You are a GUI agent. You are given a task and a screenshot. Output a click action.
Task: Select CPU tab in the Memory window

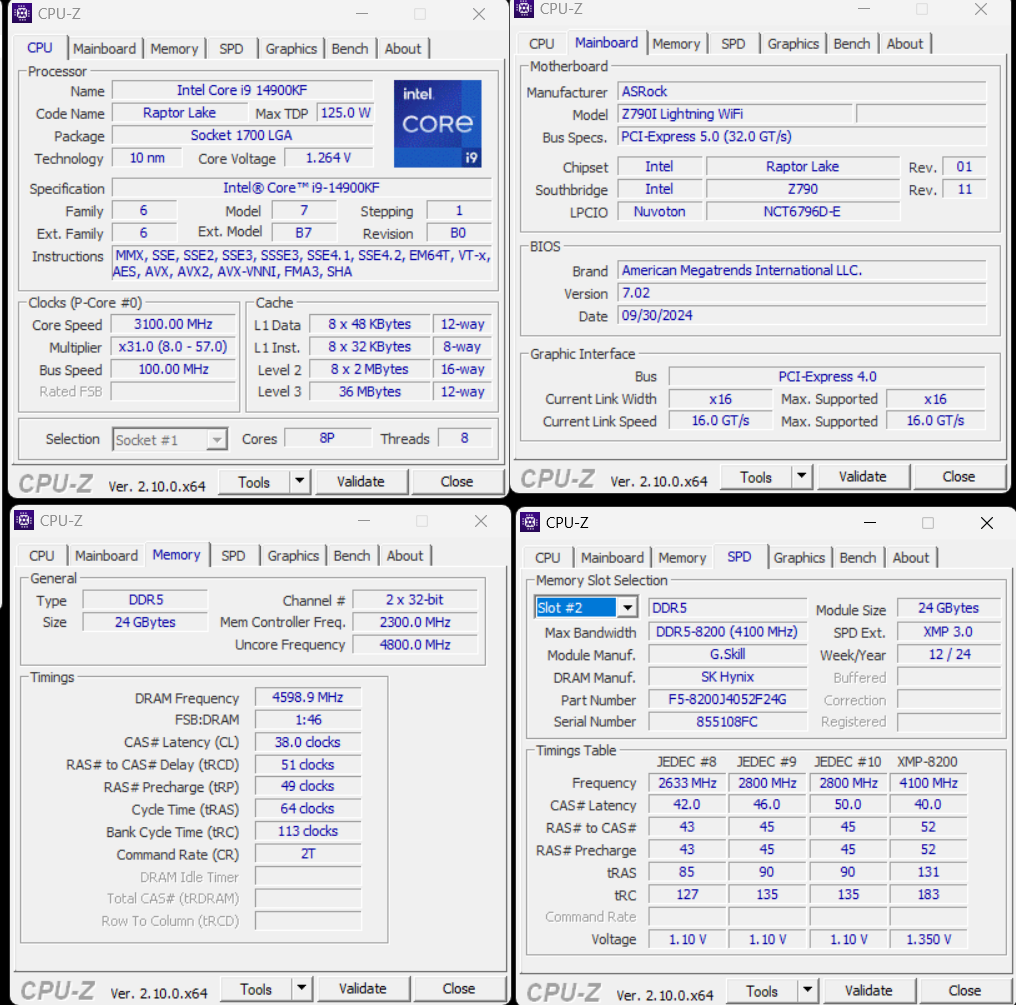(41, 556)
